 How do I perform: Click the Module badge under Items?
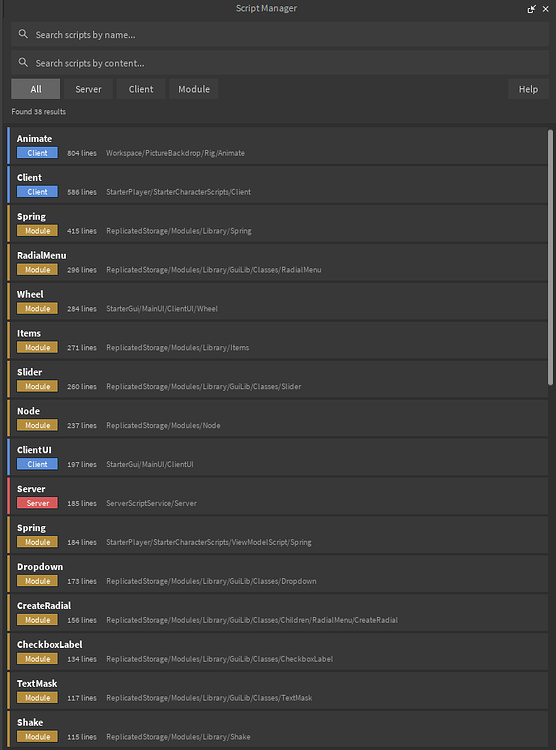[37, 348]
